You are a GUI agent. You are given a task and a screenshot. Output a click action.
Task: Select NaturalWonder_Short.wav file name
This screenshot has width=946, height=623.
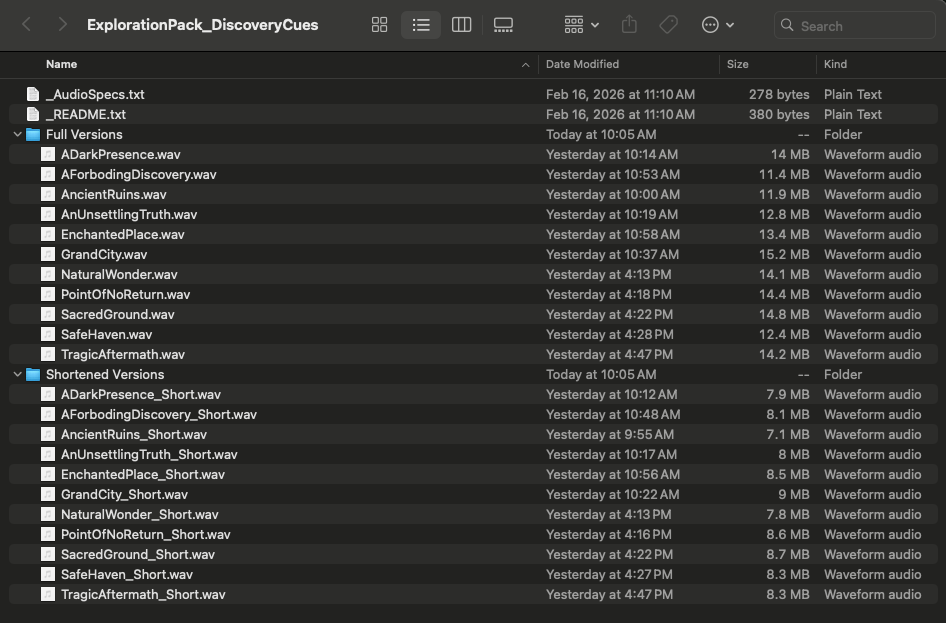tap(139, 514)
